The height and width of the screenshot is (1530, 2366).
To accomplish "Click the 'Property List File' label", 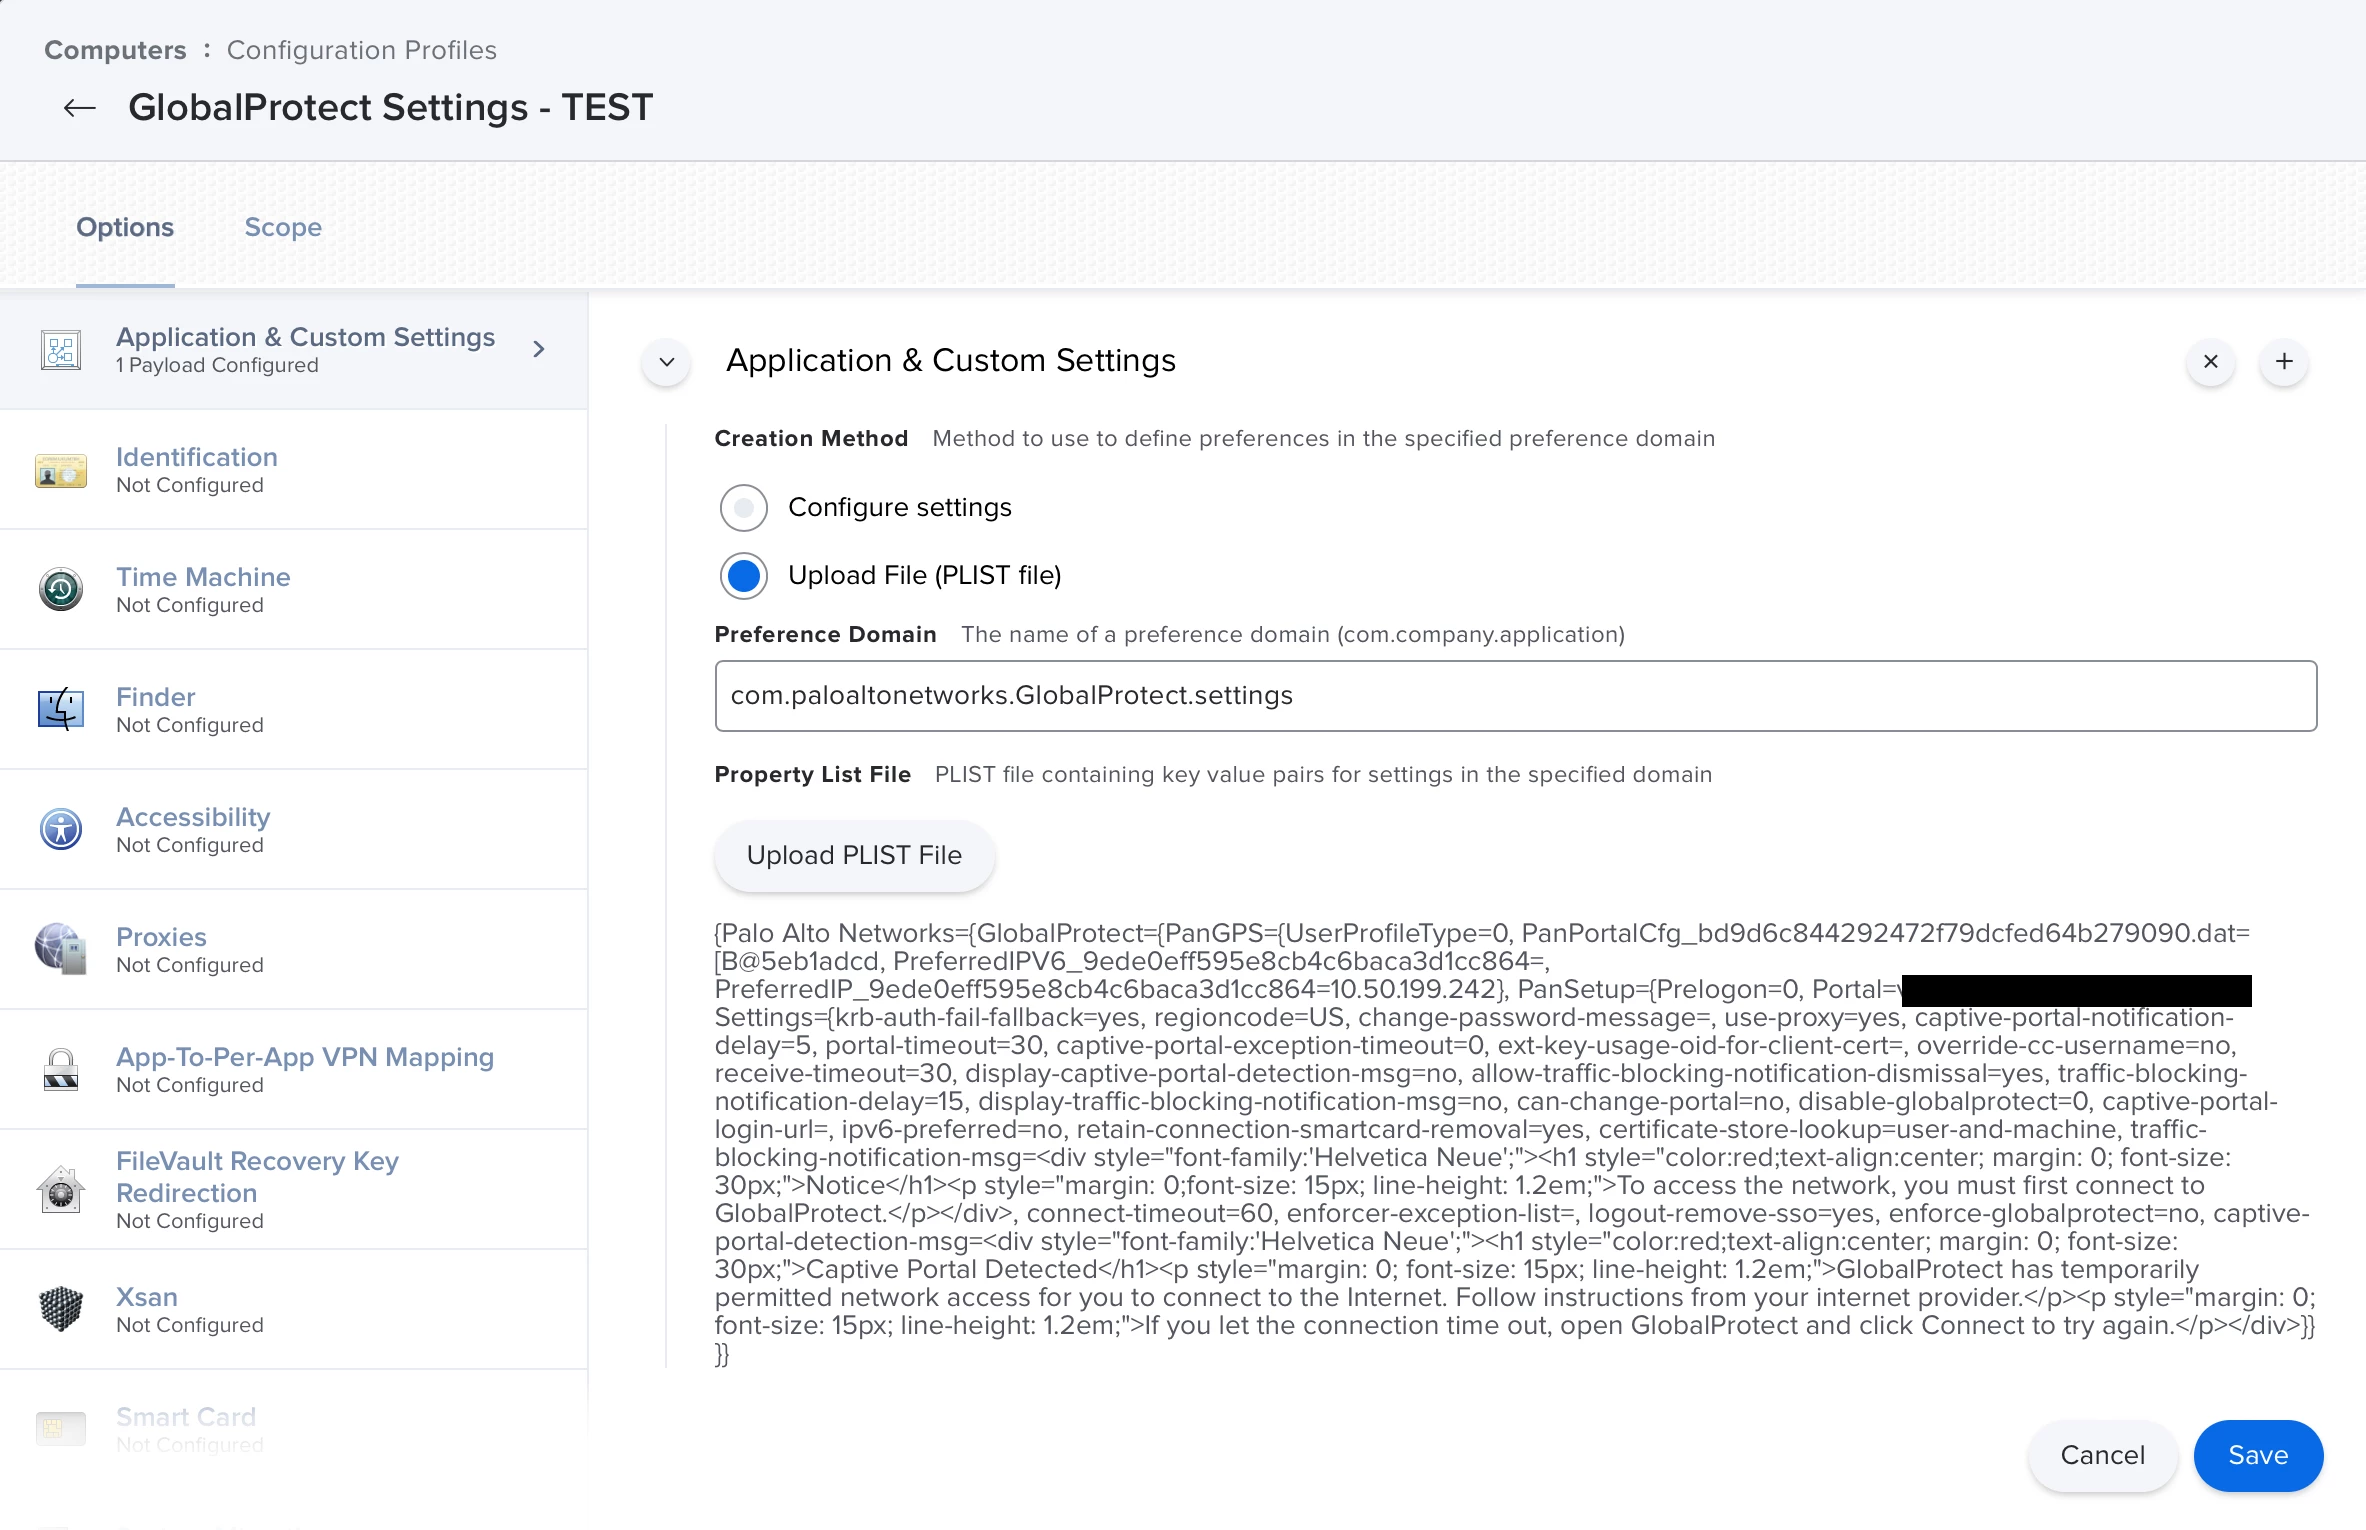I will [812, 775].
